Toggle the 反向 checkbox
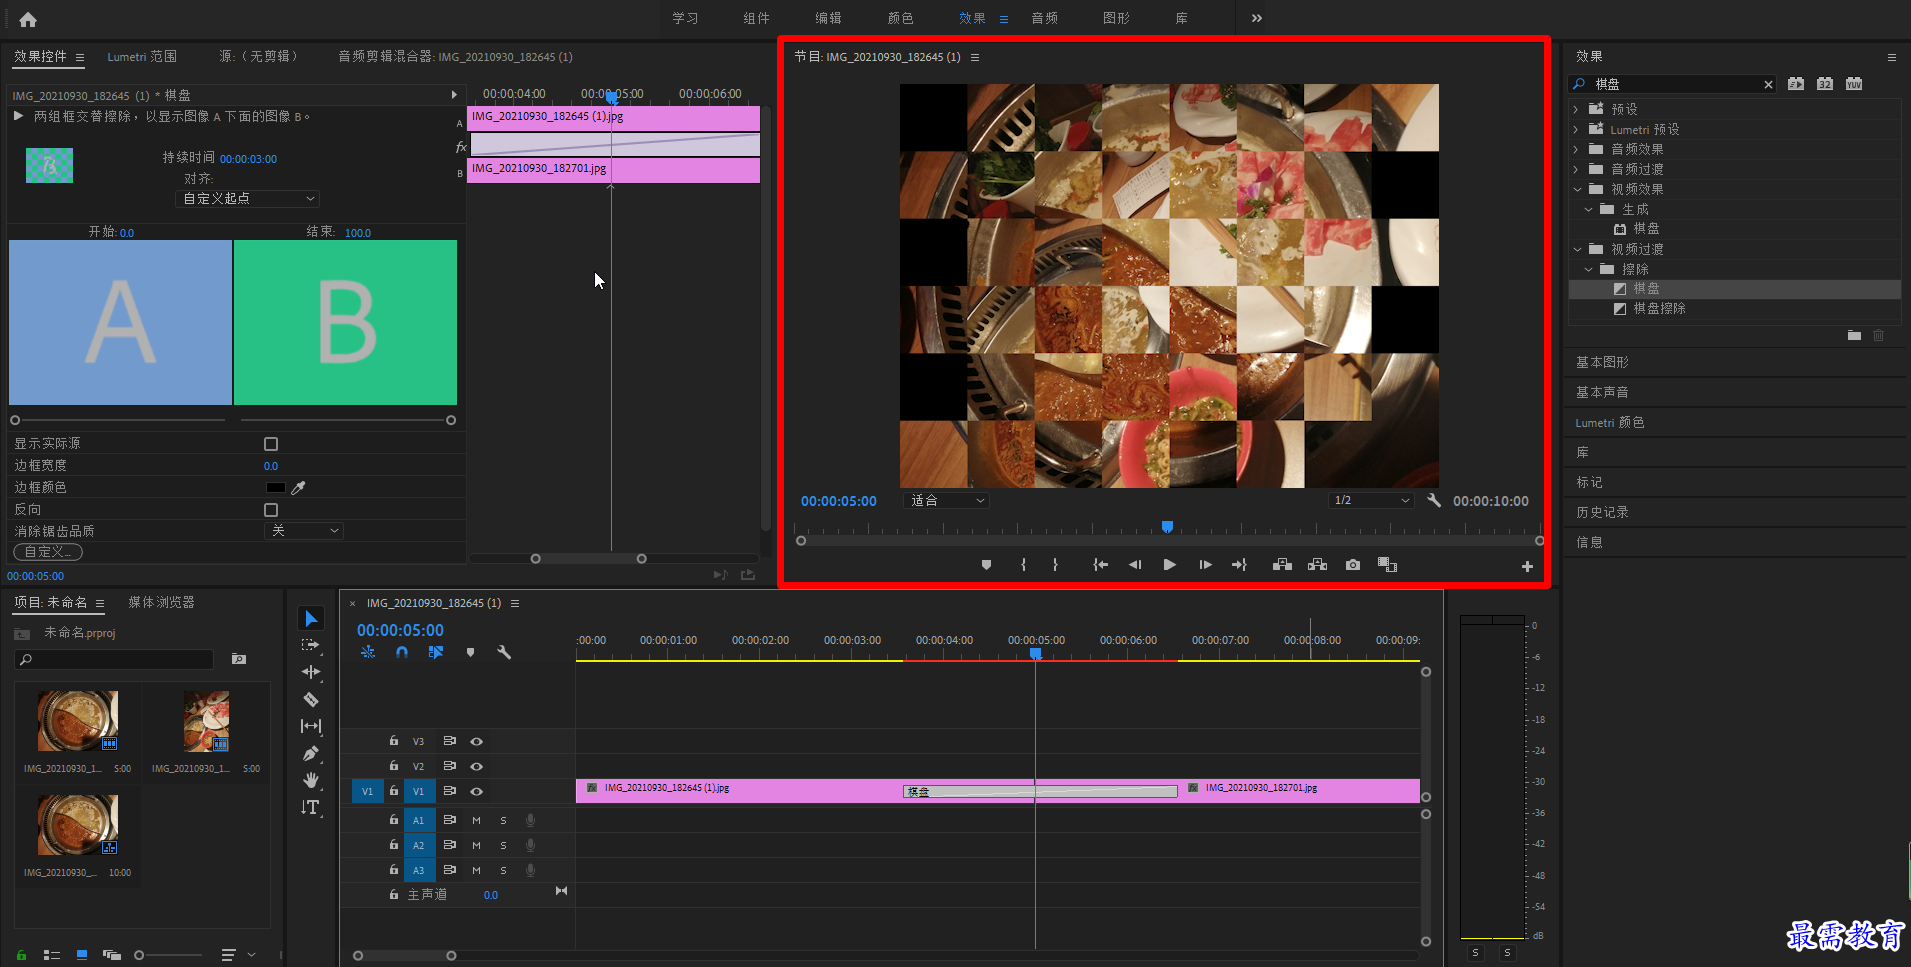 (271, 510)
